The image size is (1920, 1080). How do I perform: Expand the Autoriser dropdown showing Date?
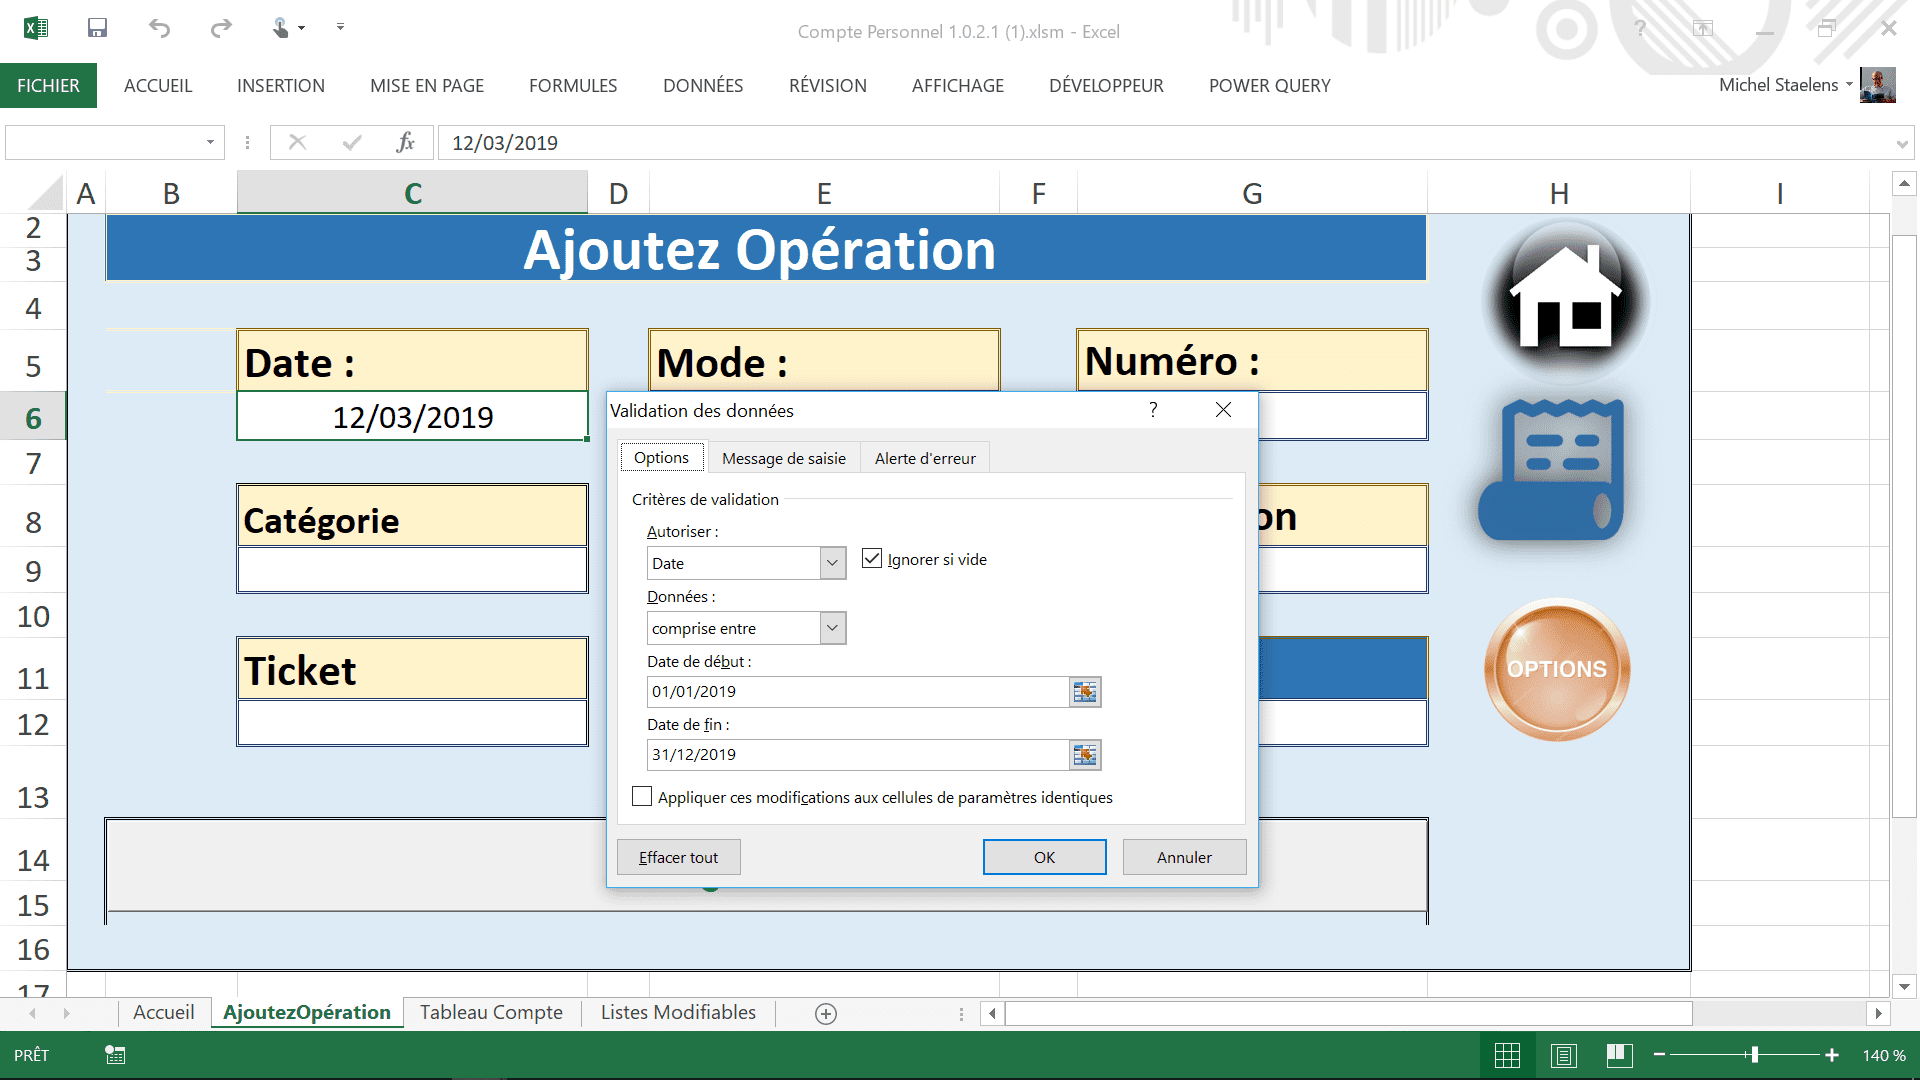click(832, 564)
